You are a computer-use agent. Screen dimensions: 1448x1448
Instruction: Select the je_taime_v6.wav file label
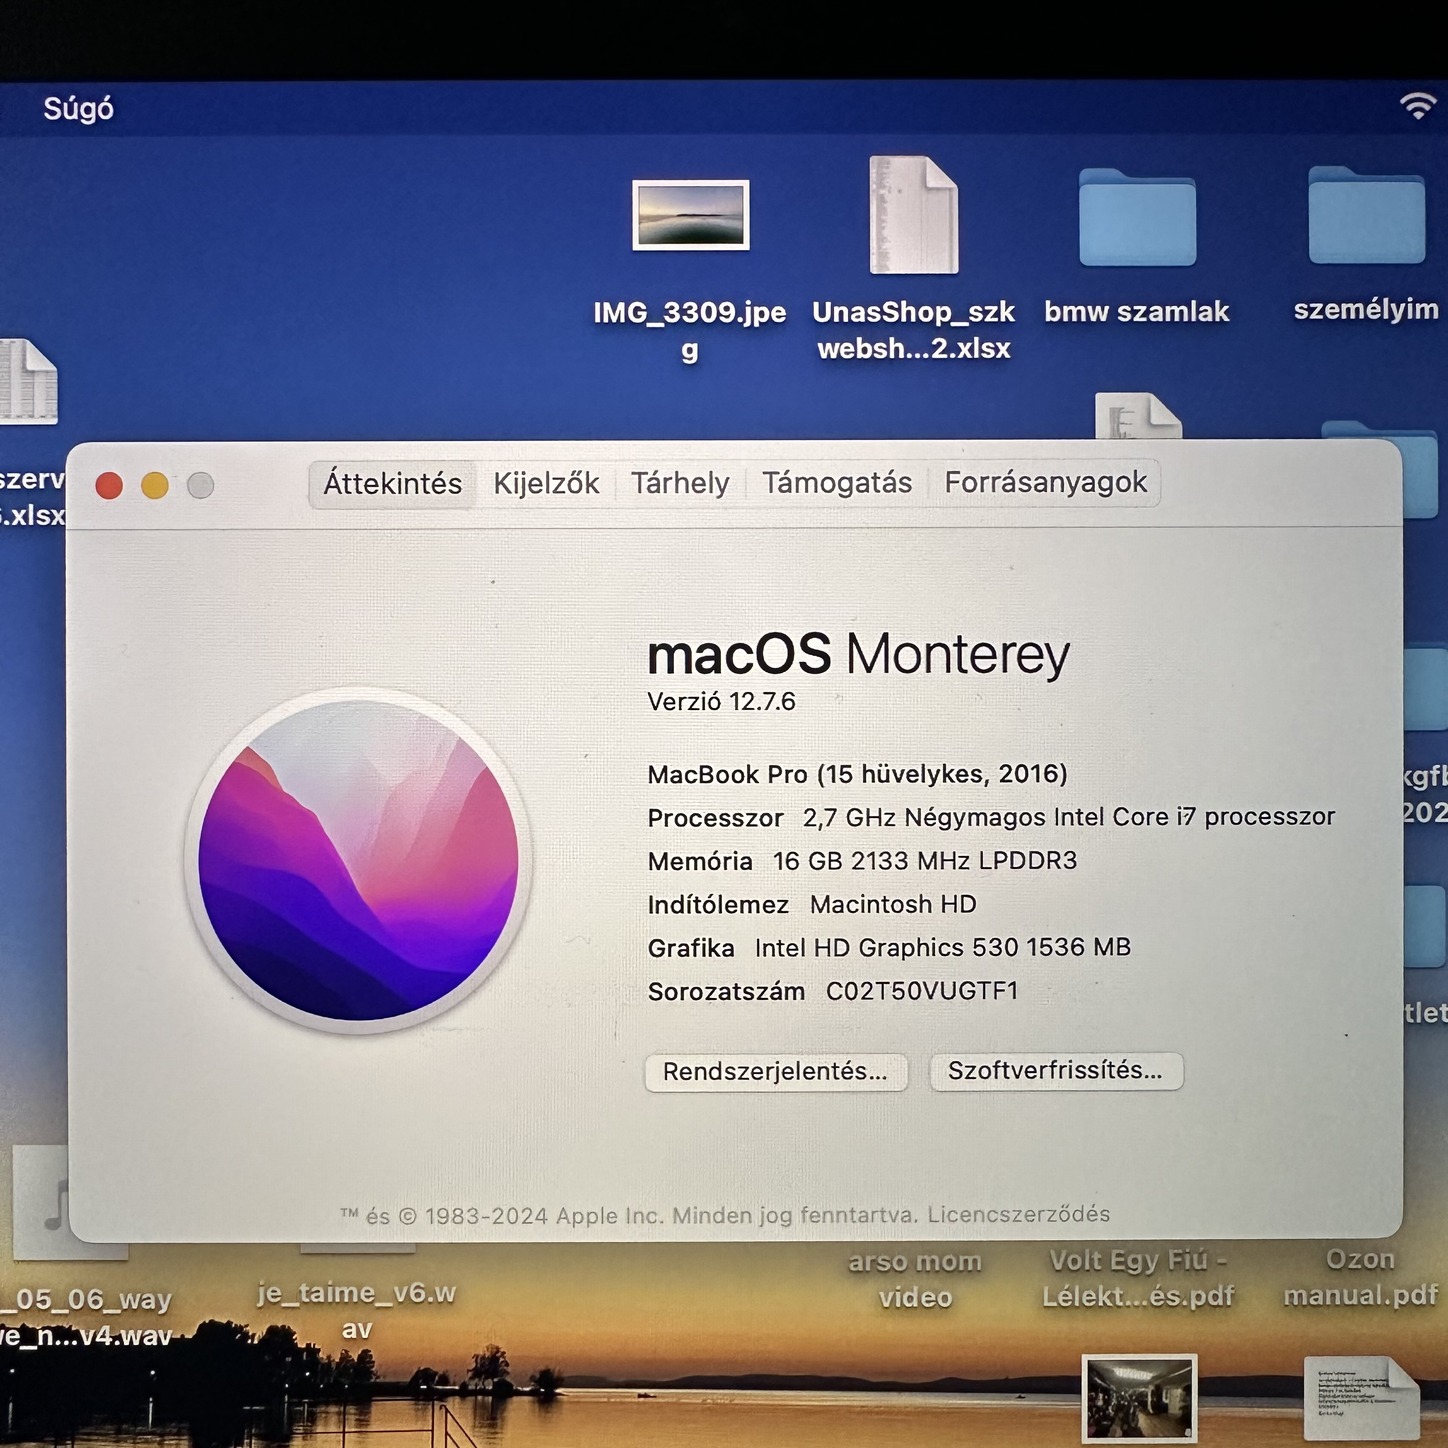click(356, 1310)
